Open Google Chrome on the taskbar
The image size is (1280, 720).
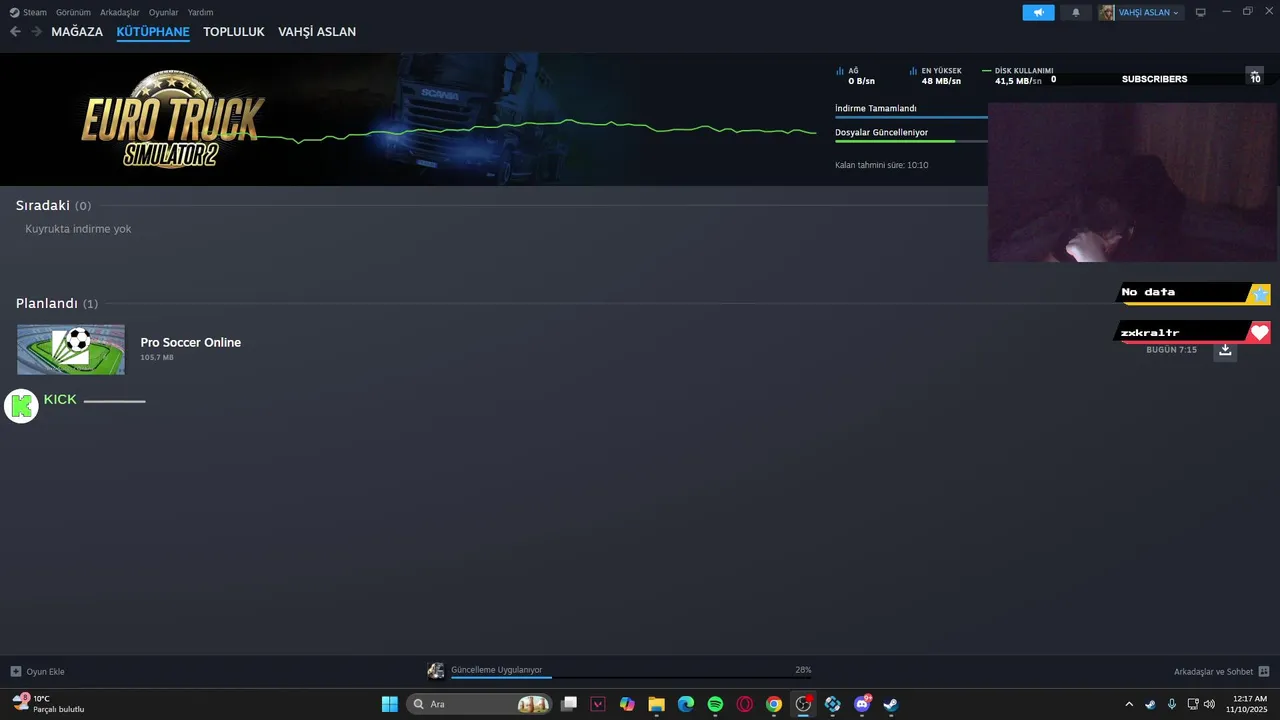tap(774, 704)
